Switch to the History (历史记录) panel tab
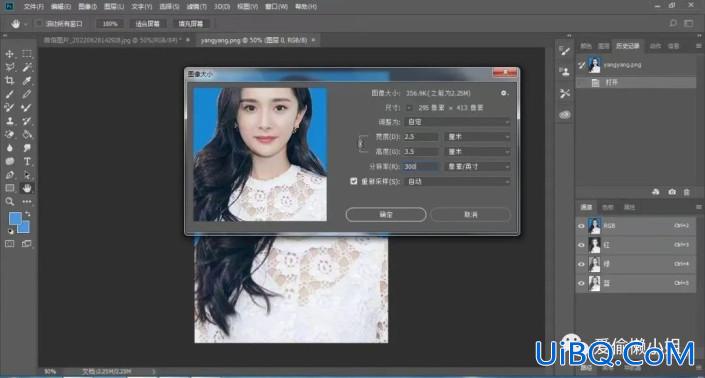 coord(627,46)
